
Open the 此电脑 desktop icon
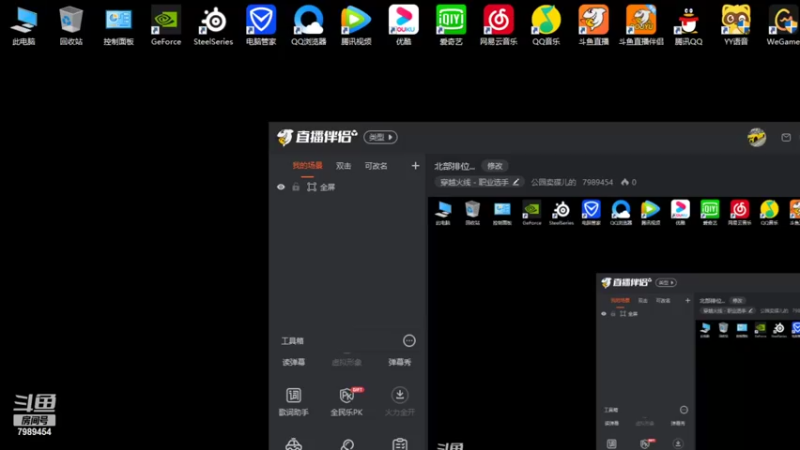(24, 26)
